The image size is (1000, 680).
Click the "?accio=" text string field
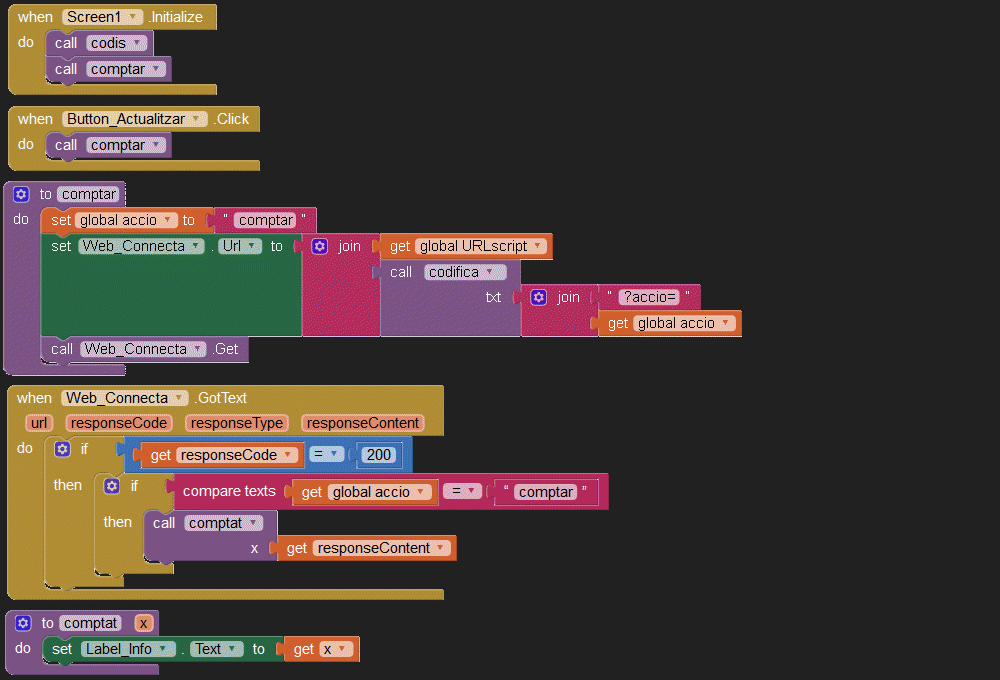coord(650,297)
